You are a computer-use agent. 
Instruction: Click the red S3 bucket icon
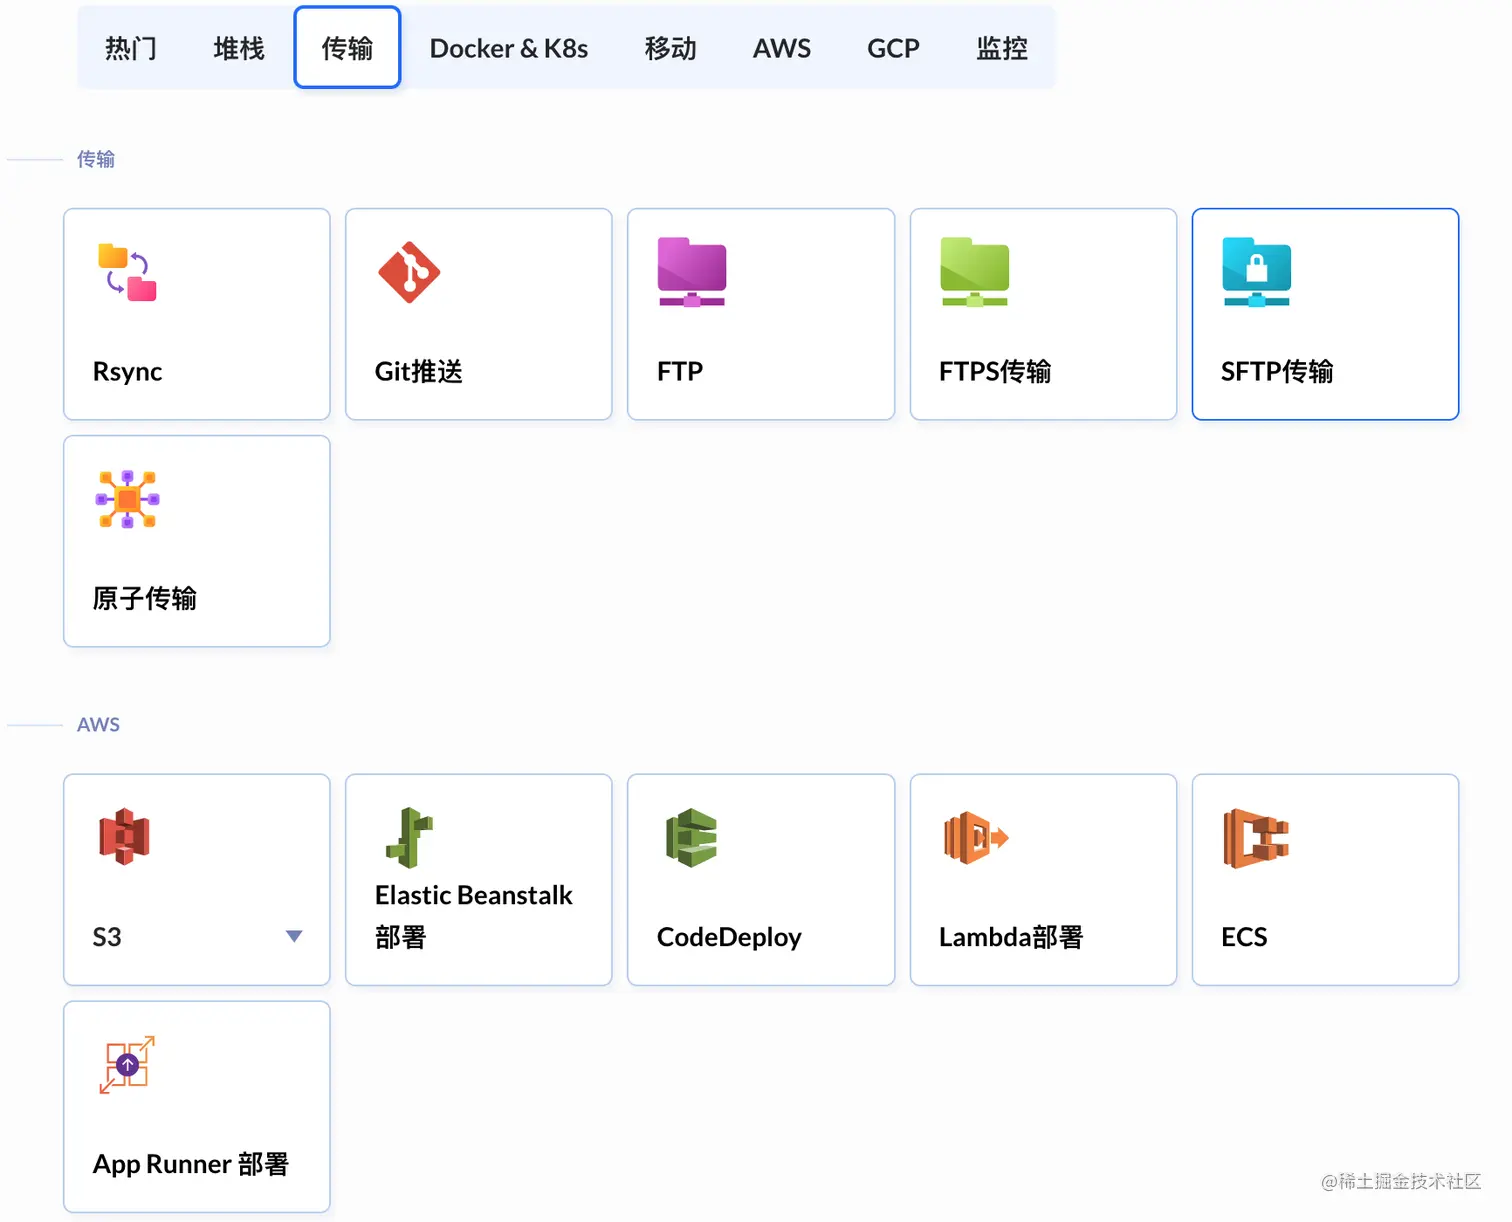point(124,836)
